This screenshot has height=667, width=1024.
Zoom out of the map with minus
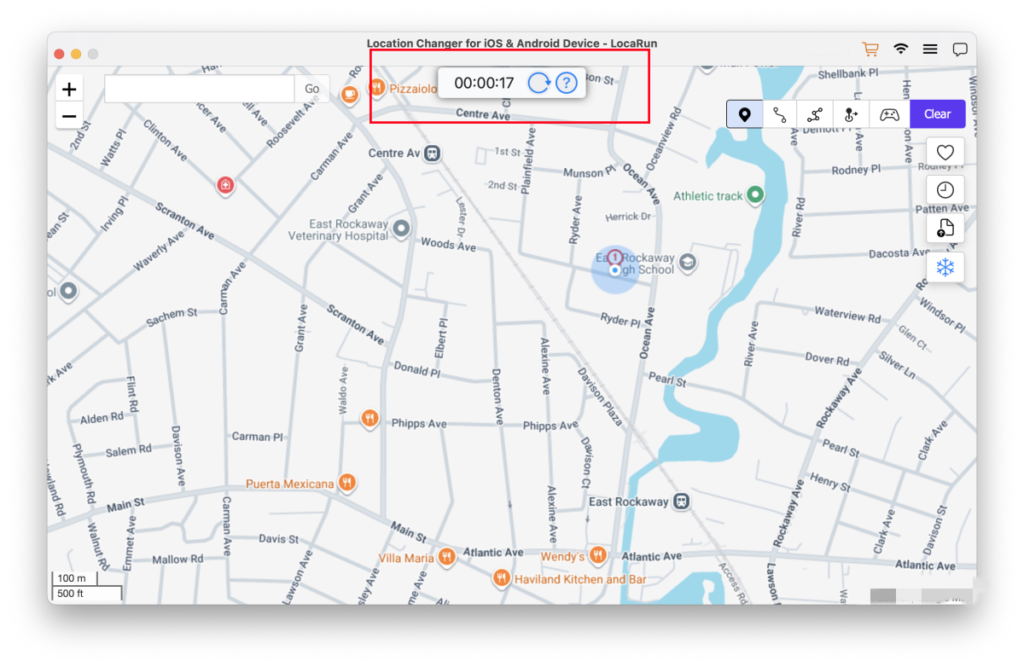[69, 116]
